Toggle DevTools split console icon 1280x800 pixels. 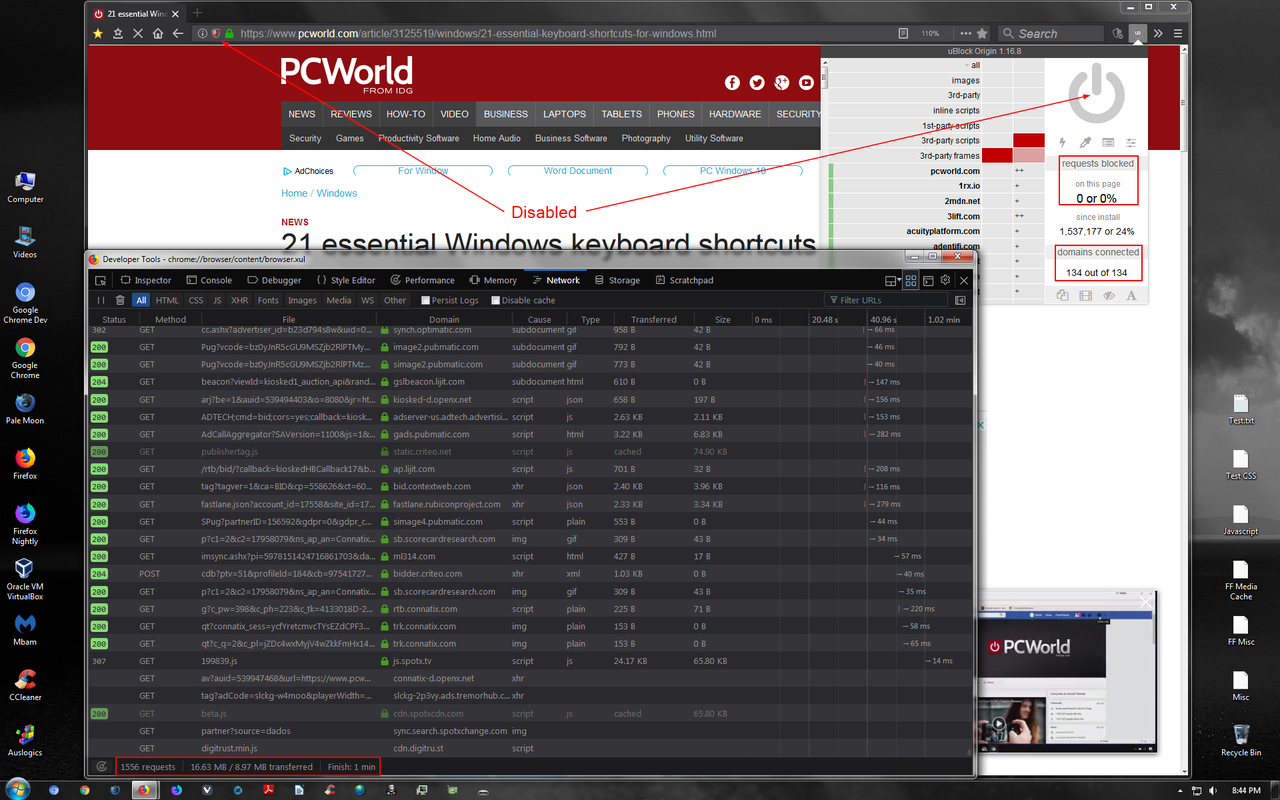[x=928, y=281]
